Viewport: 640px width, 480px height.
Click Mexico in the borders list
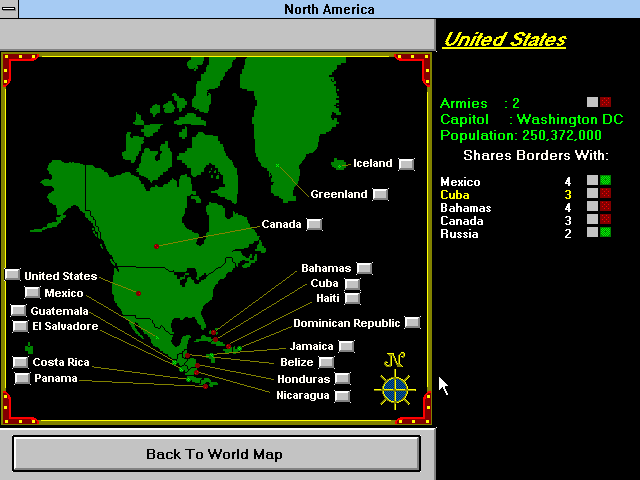[x=459, y=182]
